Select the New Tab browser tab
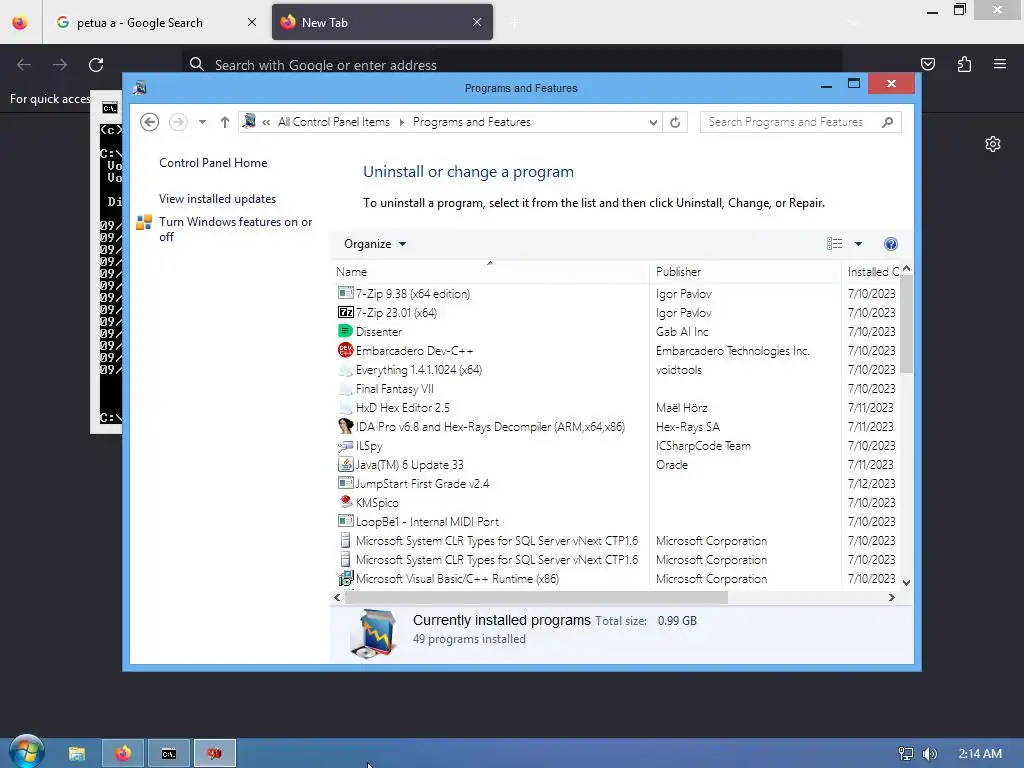 [382, 23]
